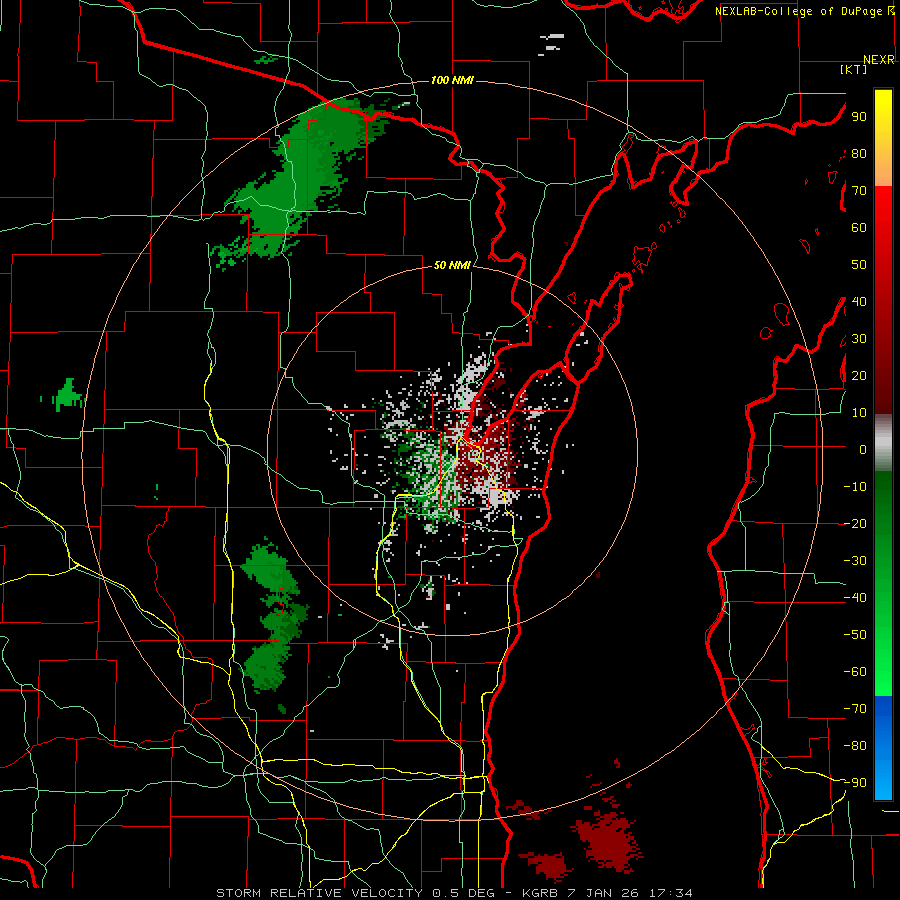Click the -60 legend value

855,672
